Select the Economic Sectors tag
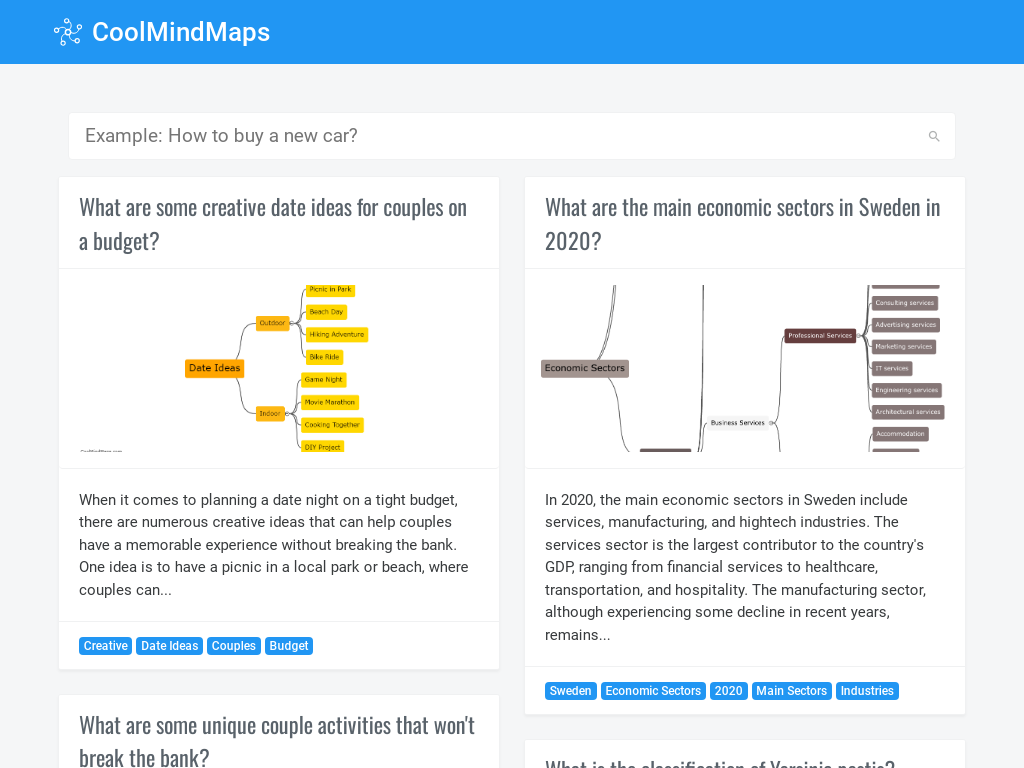 pos(653,691)
